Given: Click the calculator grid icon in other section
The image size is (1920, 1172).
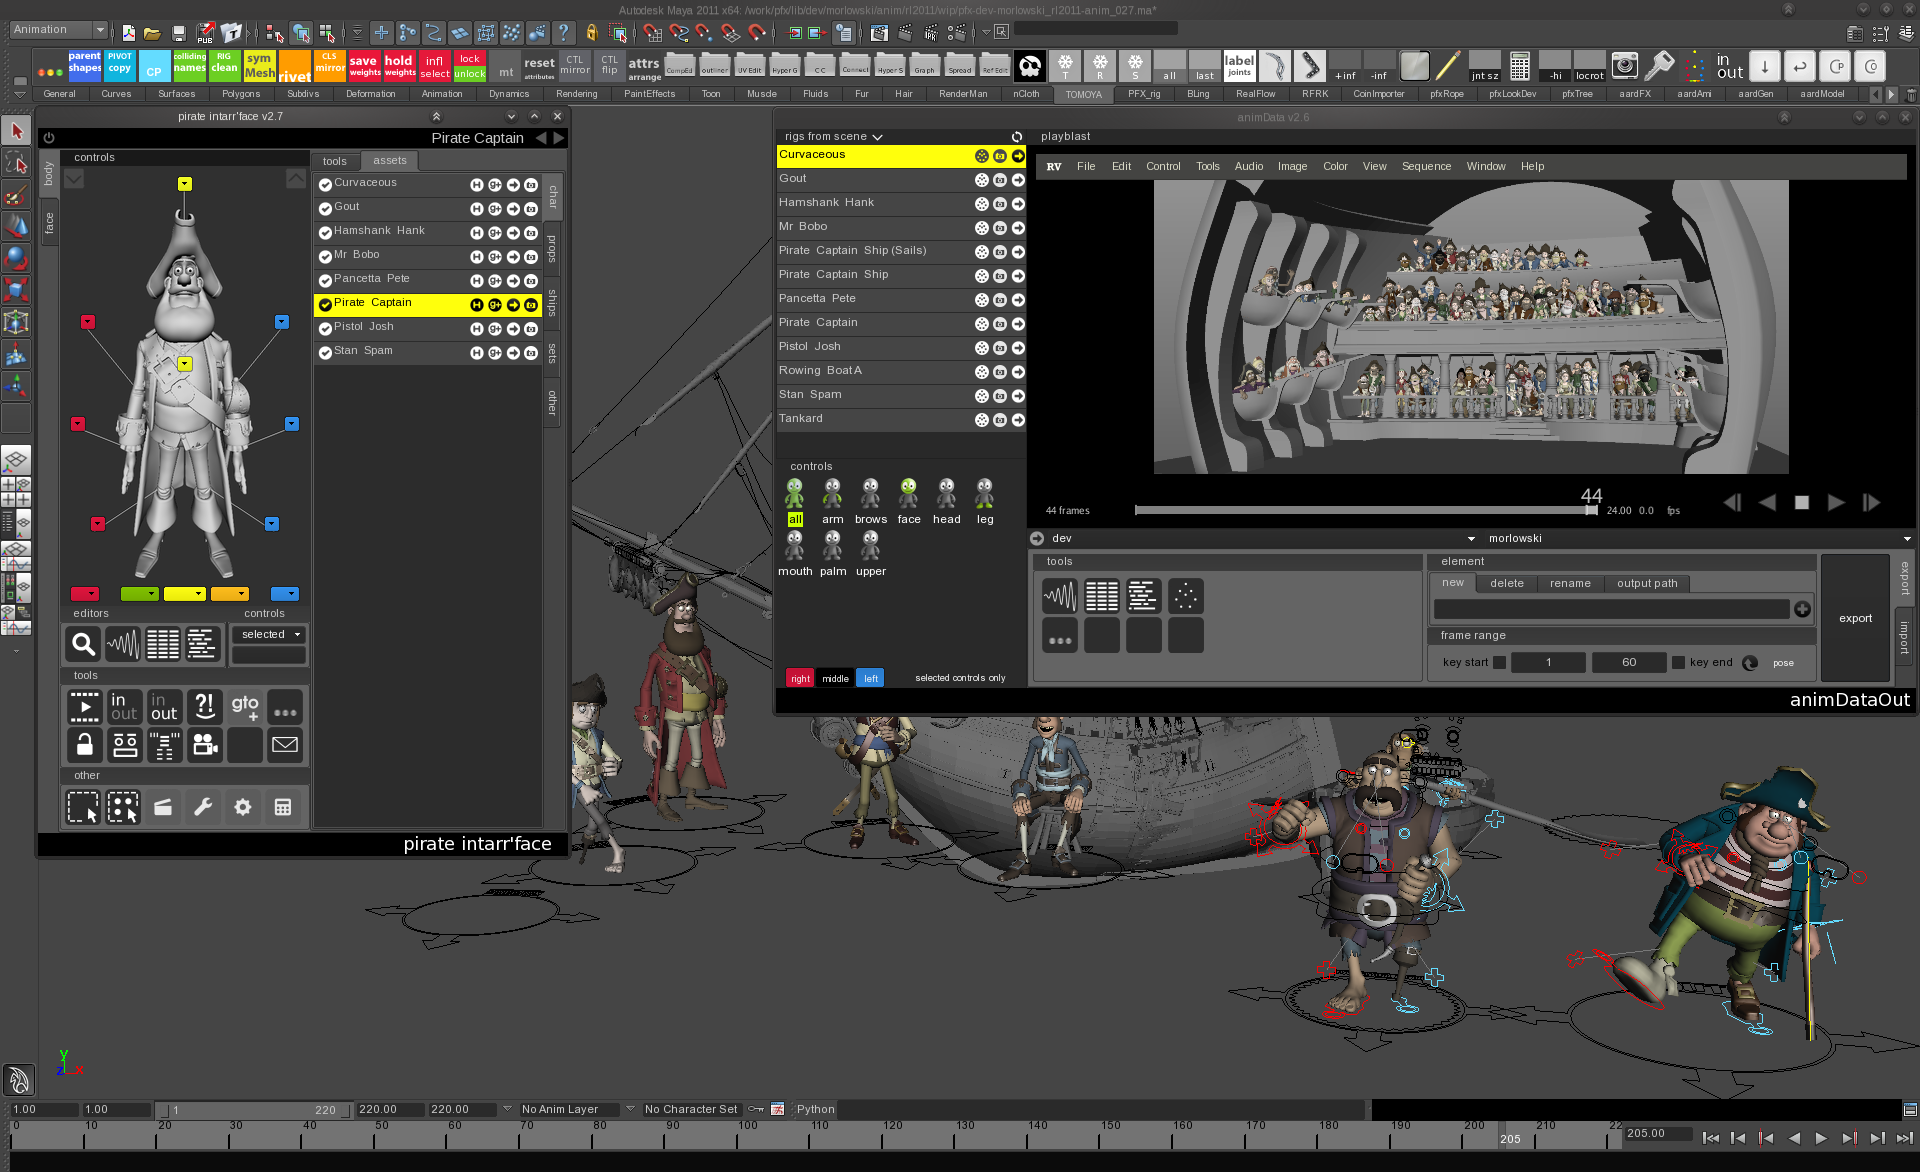Looking at the screenshot, I should tap(283, 807).
